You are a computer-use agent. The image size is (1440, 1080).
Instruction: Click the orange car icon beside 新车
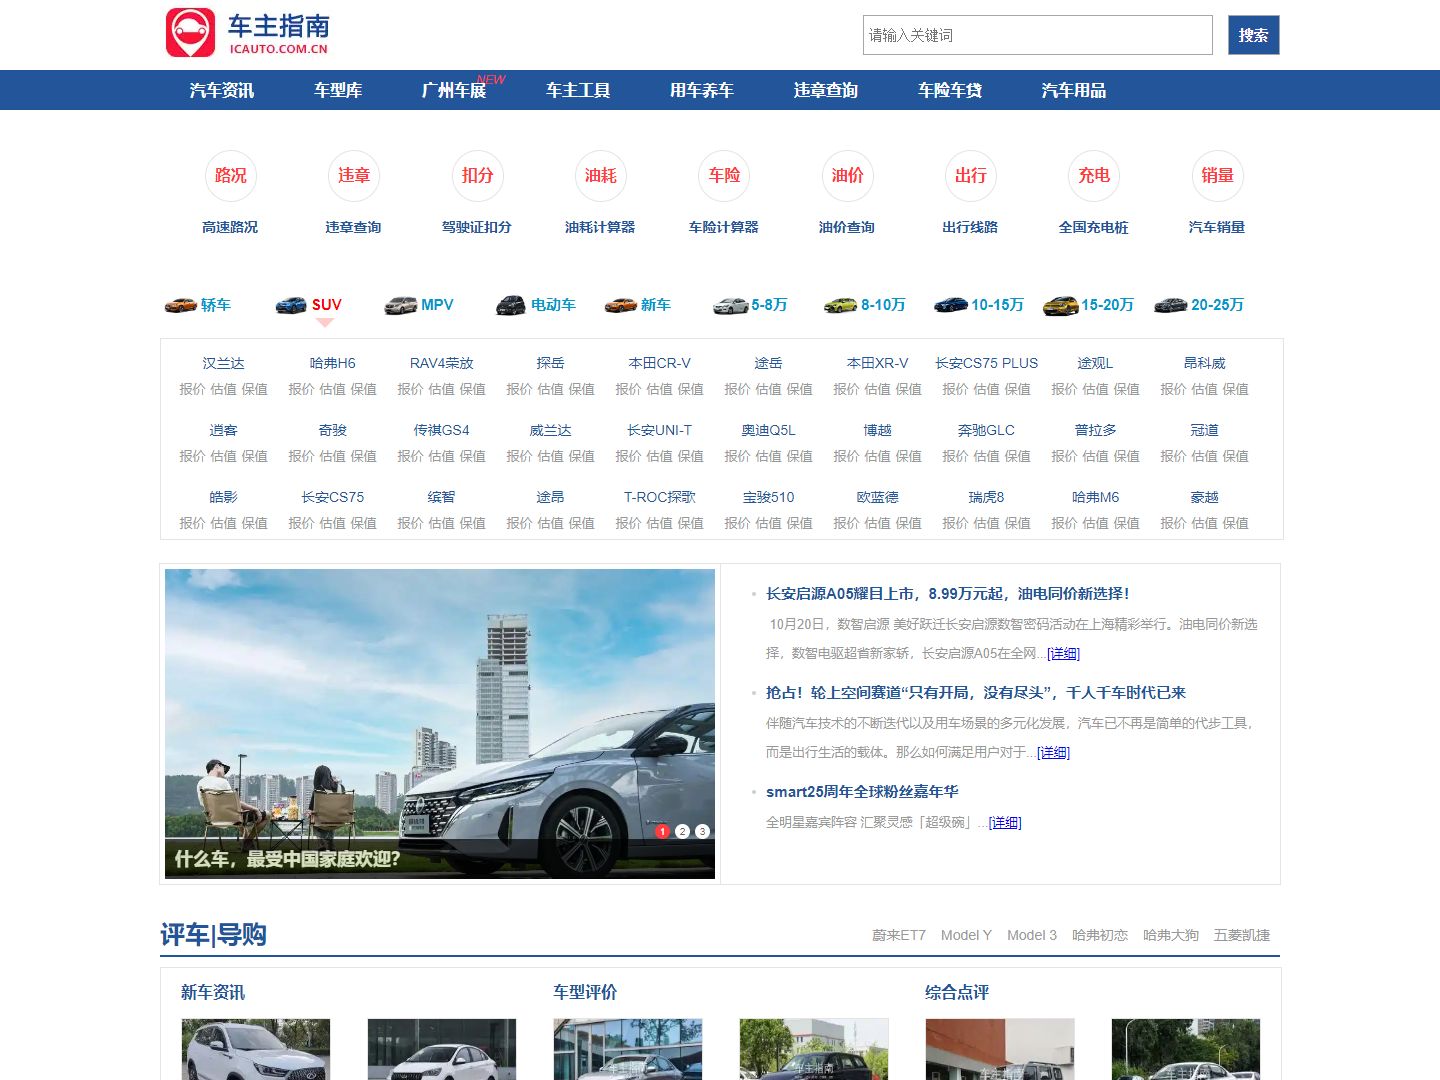pos(621,305)
